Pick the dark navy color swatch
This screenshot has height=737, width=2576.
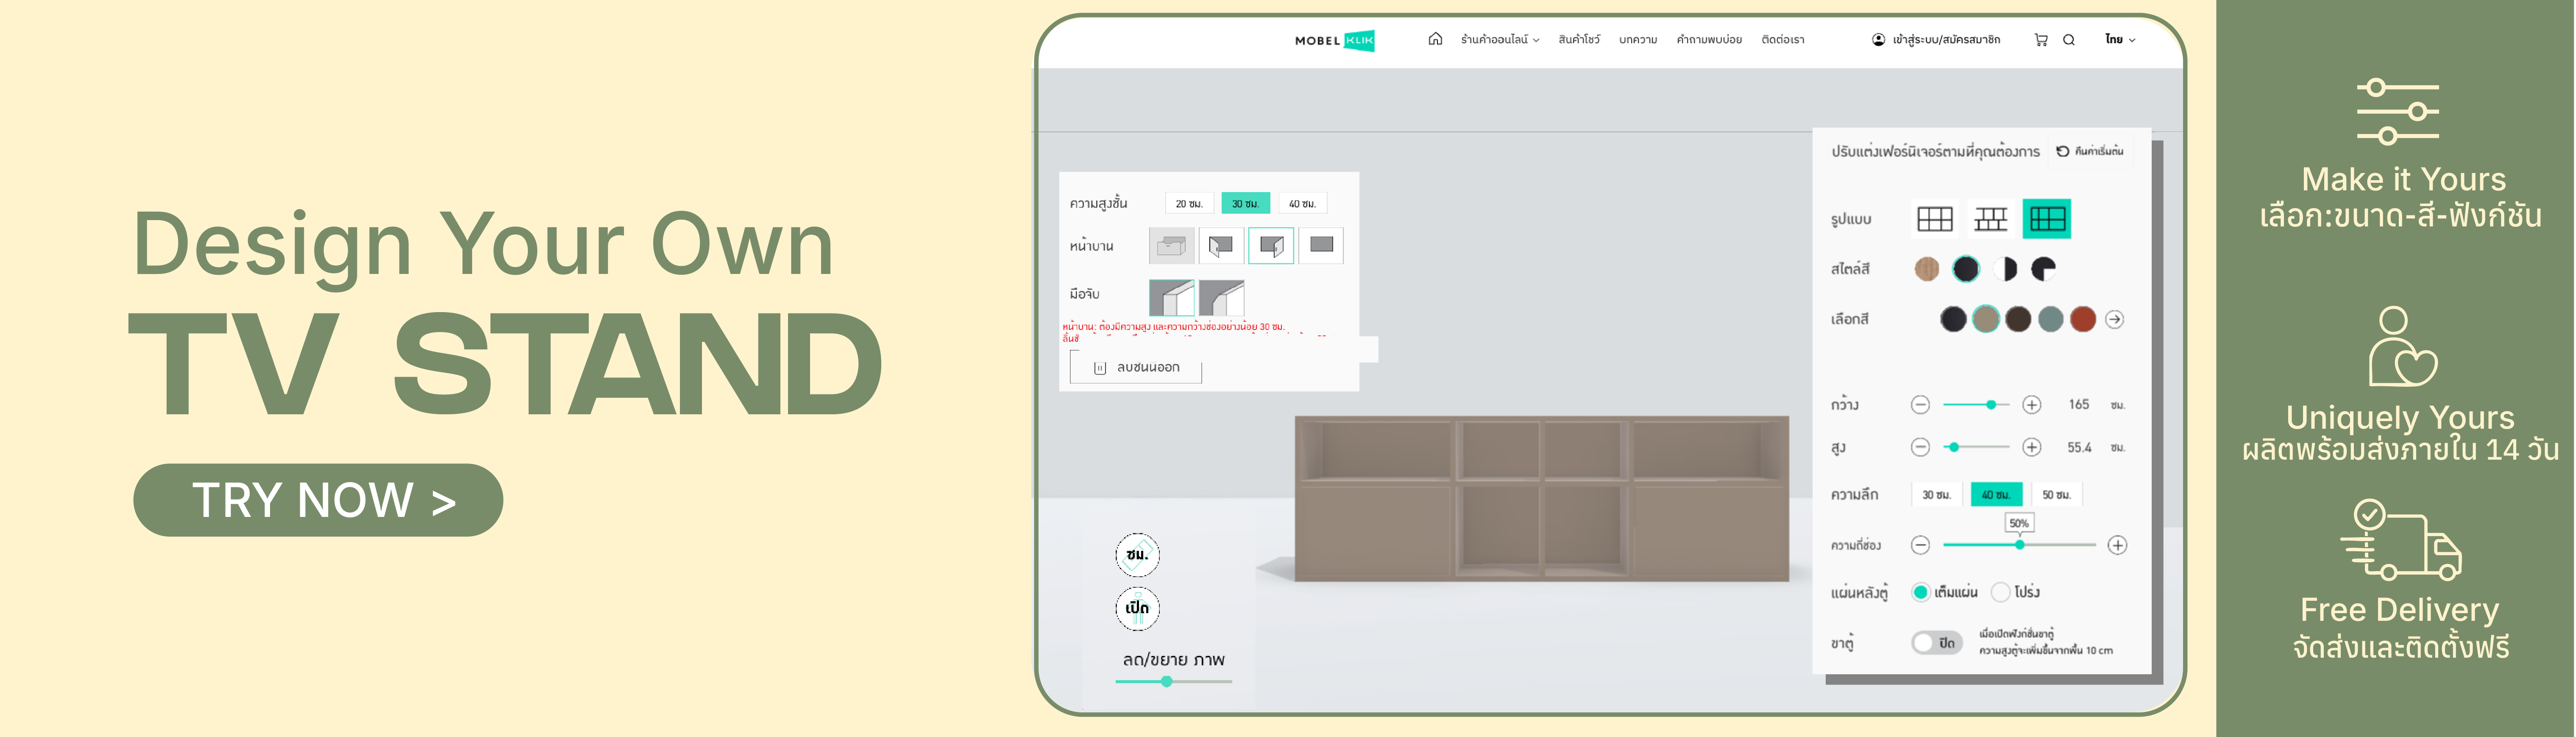pos(1953,319)
